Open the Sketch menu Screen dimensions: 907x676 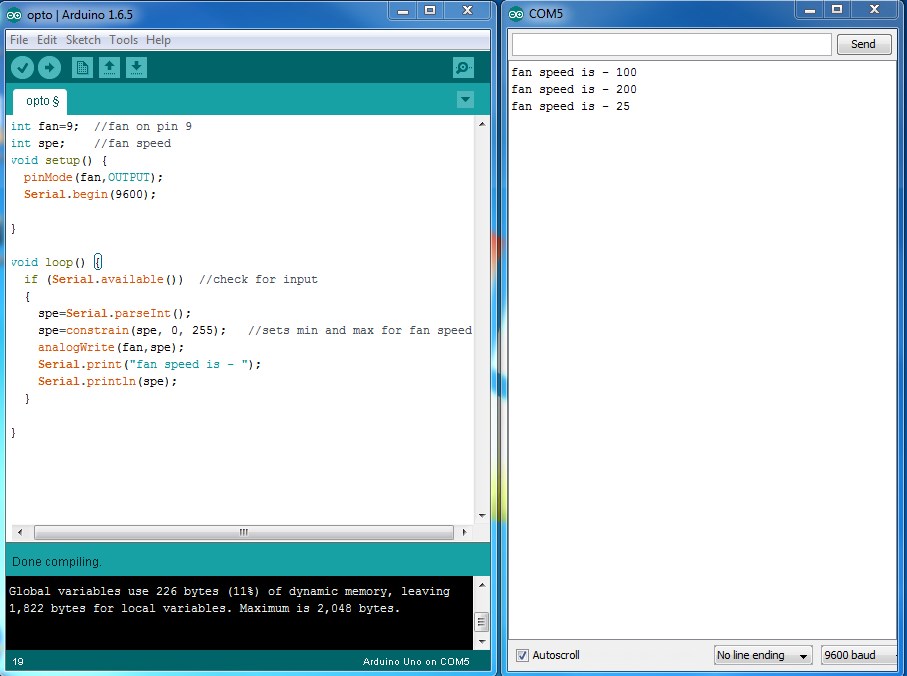(x=83, y=40)
